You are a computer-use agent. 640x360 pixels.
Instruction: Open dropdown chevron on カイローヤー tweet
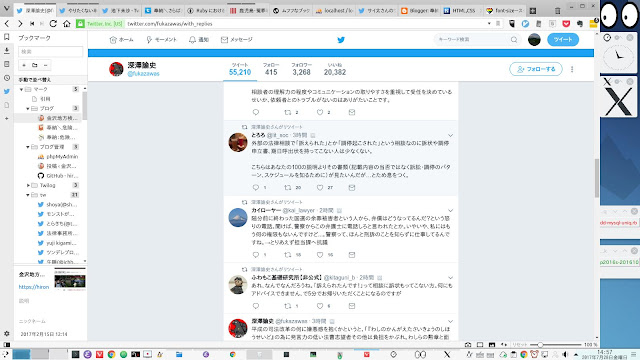(x=450, y=211)
